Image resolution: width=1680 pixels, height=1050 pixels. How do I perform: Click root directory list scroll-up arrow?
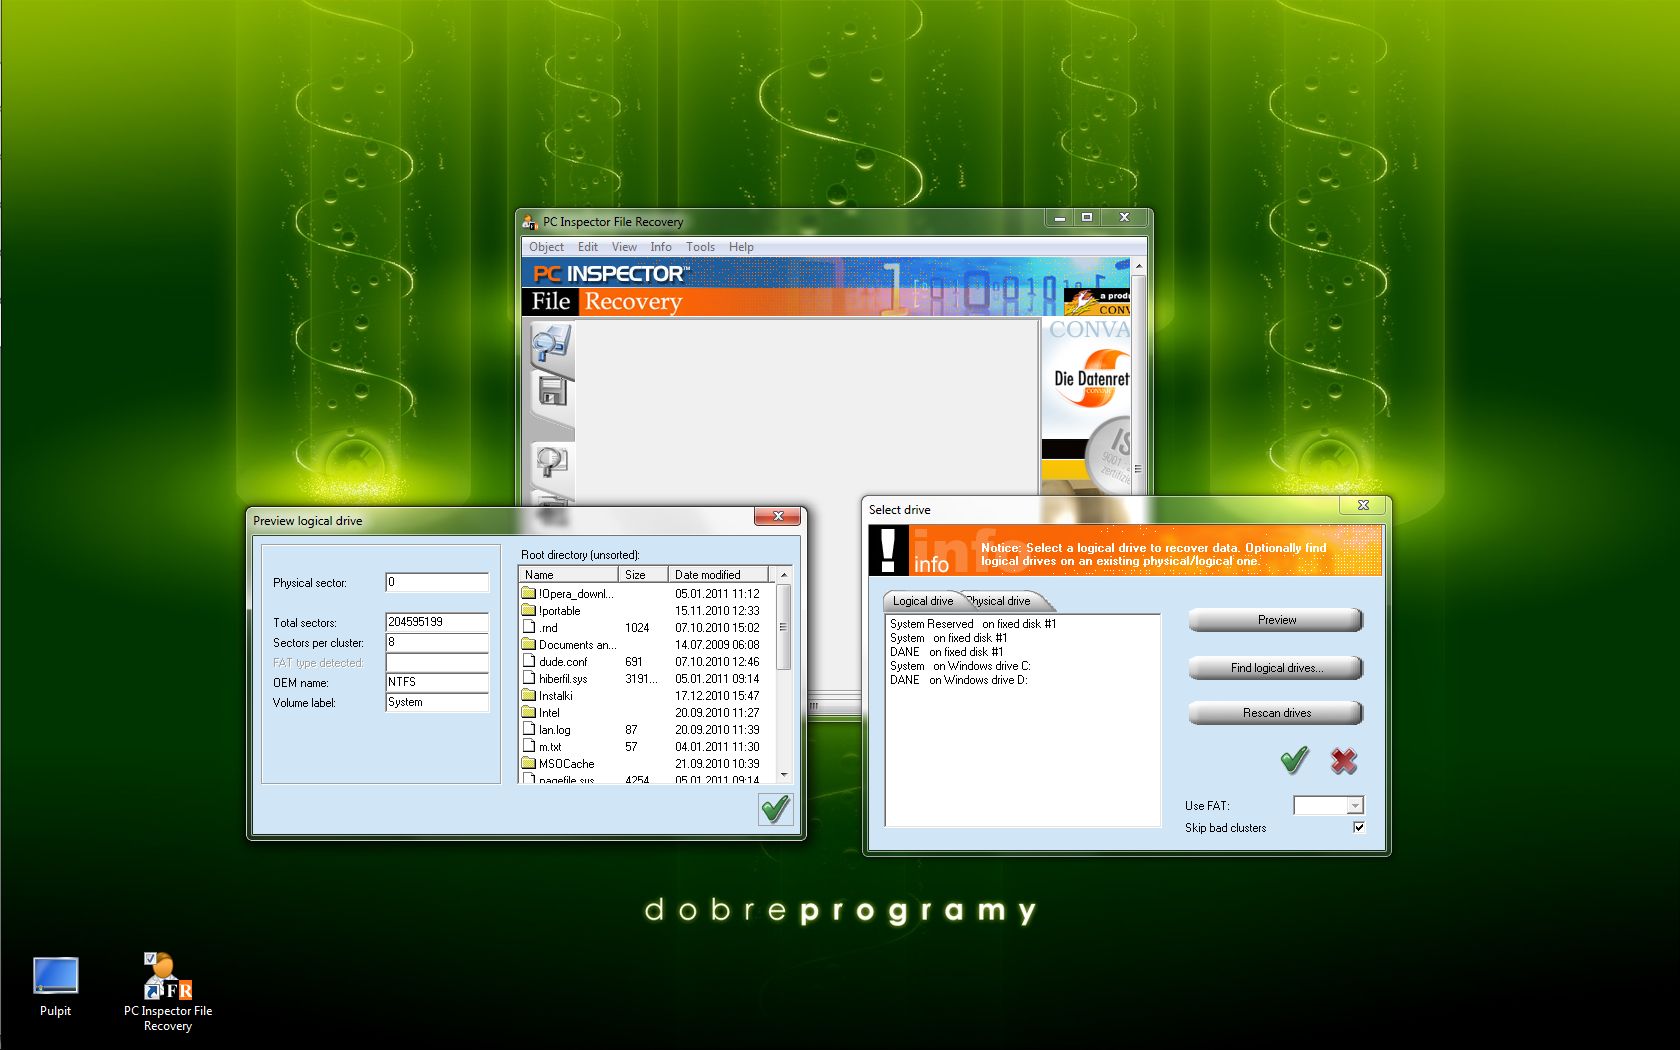784,575
